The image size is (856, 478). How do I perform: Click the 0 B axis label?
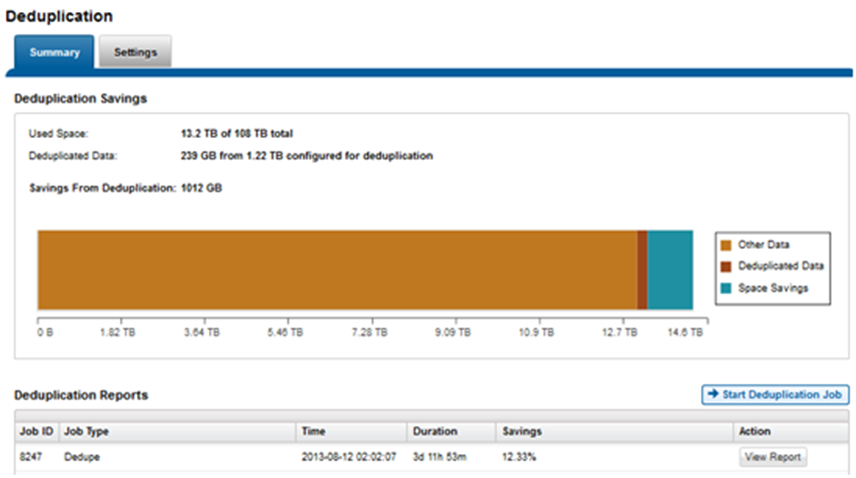point(45,332)
